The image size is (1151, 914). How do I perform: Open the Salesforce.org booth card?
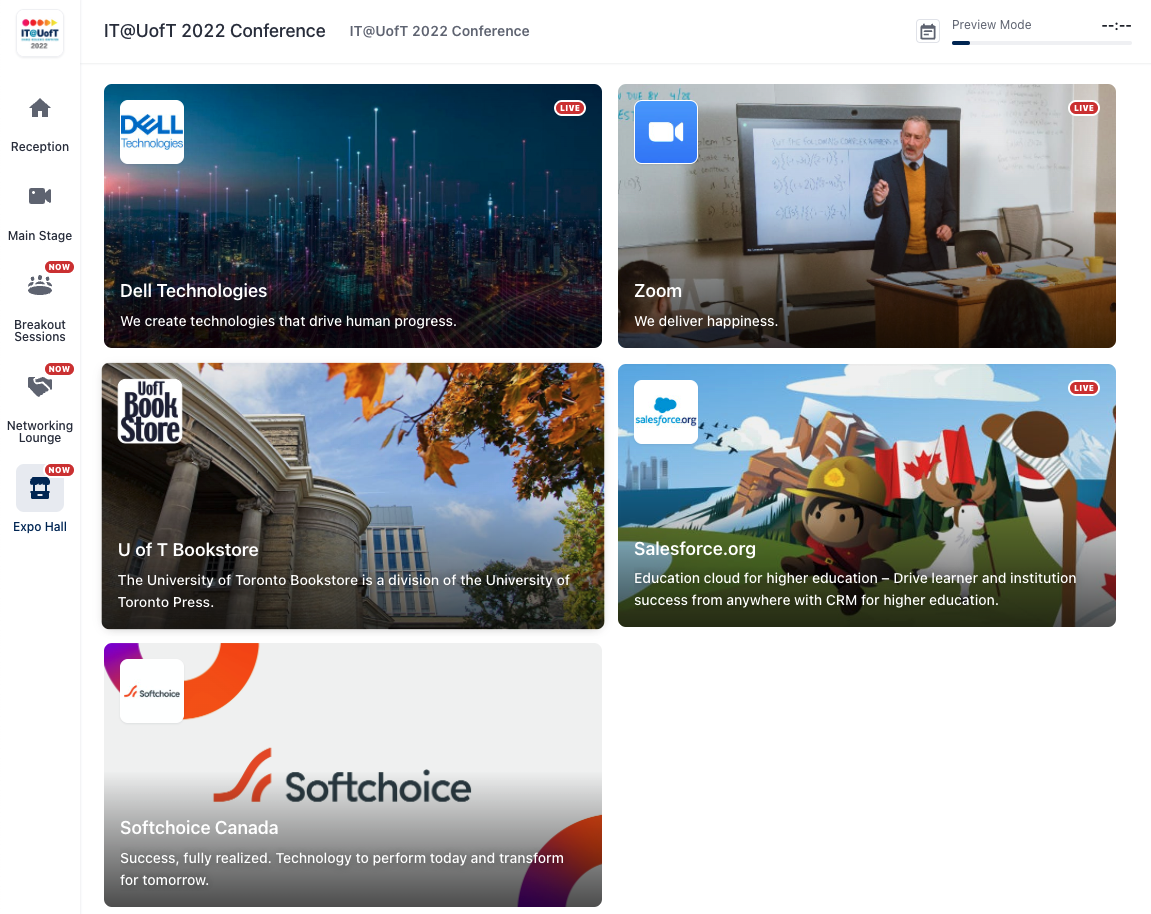[x=867, y=496]
